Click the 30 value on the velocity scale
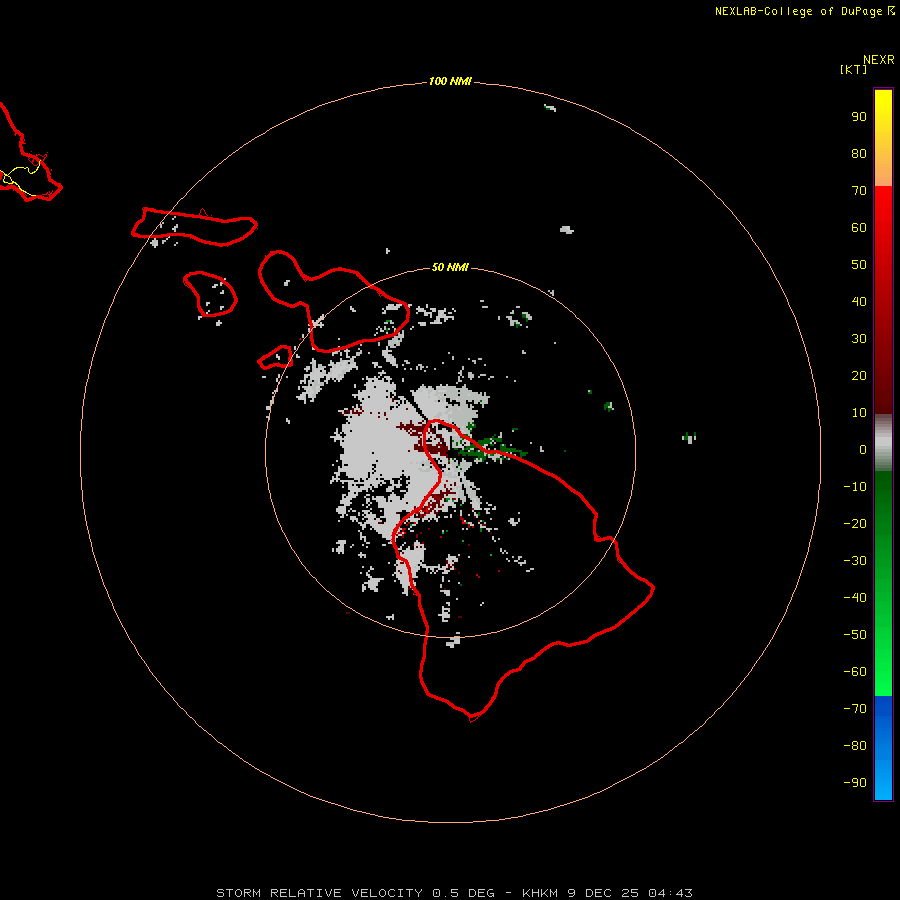900x900 pixels. point(859,339)
